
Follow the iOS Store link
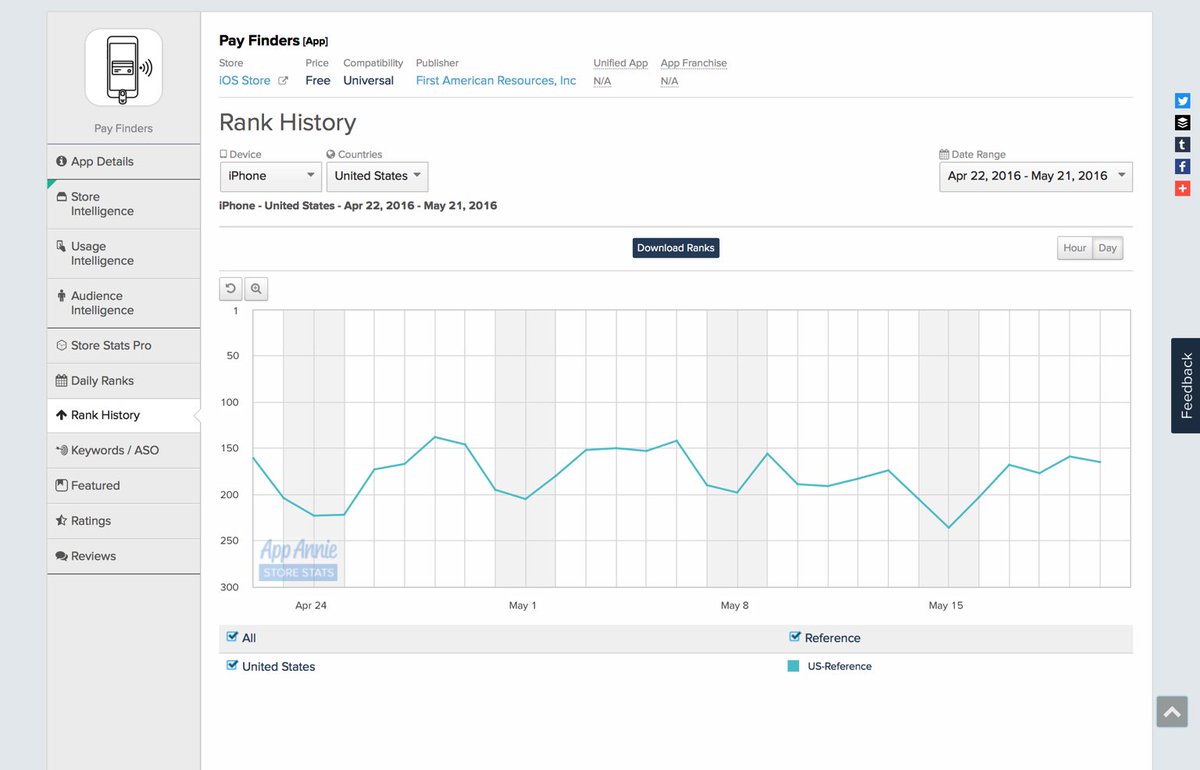(x=245, y=80)
